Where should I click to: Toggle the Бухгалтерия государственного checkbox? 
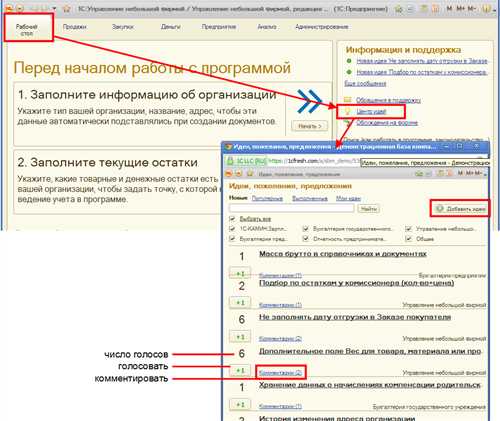(x=305, y=229)
